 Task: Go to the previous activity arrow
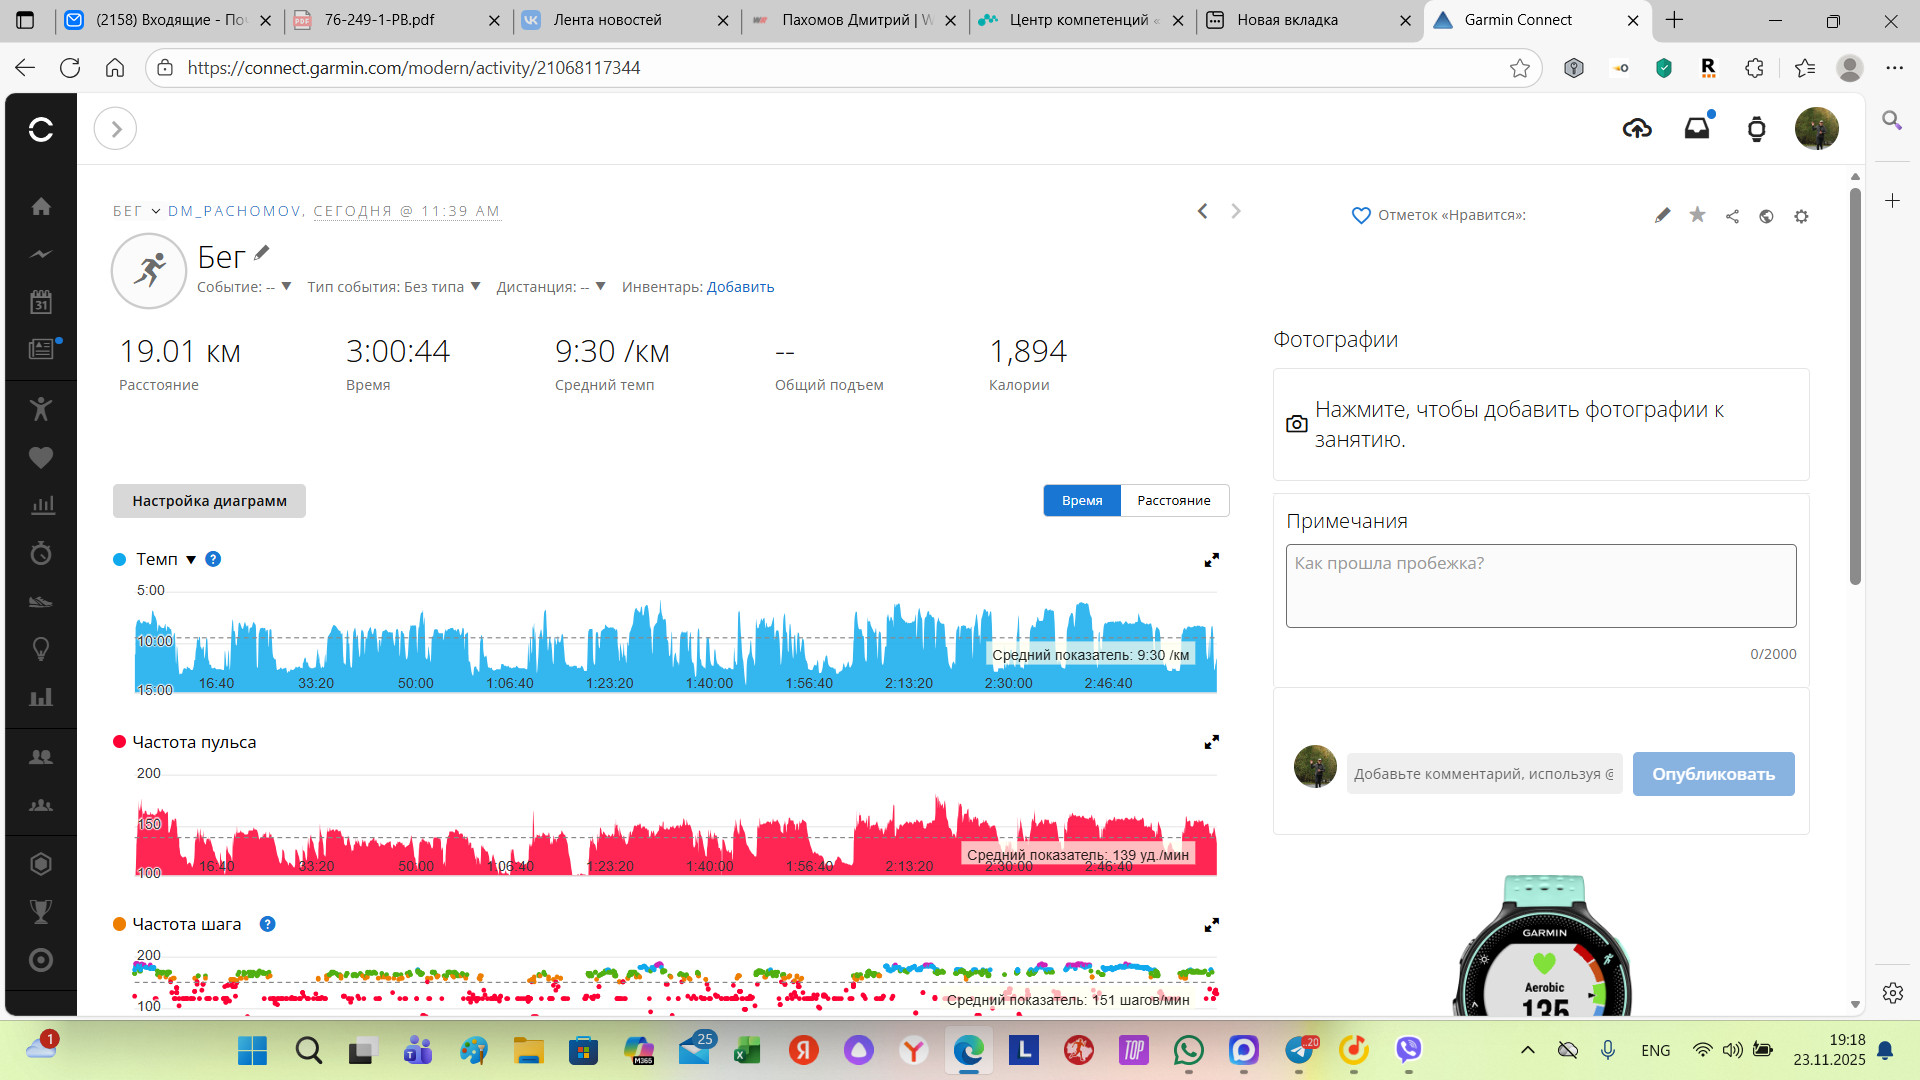[1202, 211]
